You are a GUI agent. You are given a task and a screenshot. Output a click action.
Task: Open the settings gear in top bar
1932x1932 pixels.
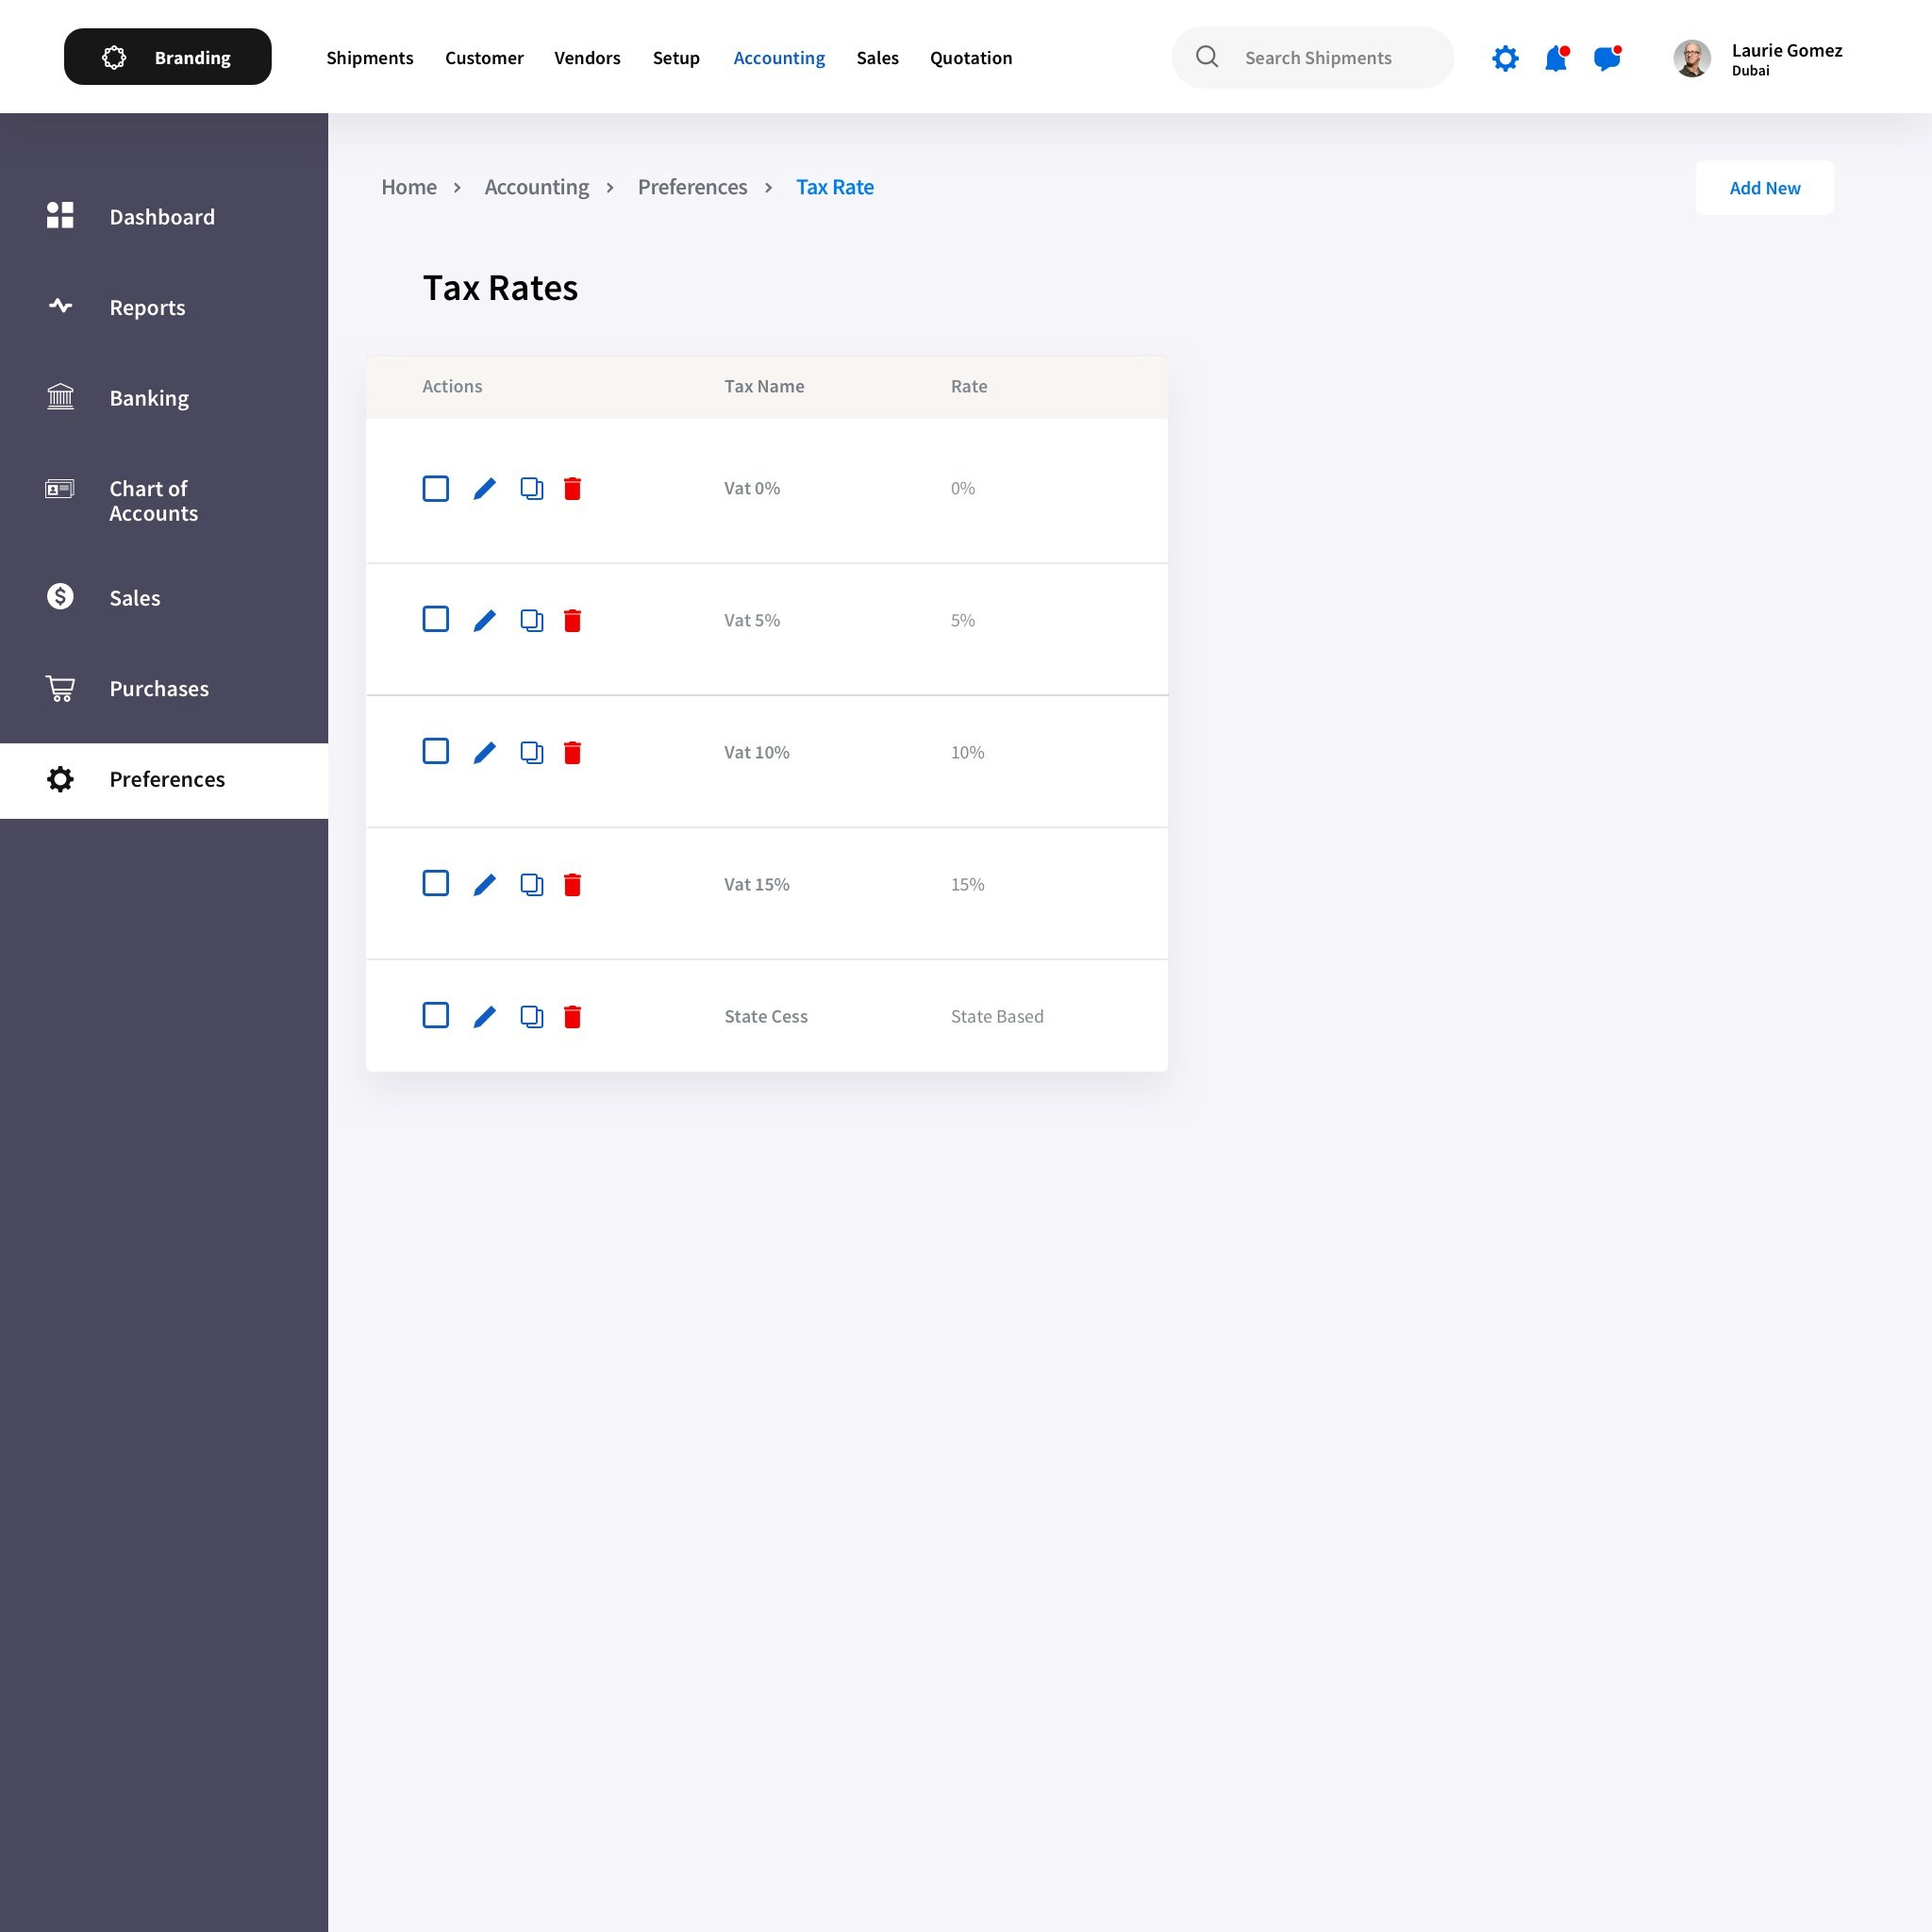pos(1504,58)
